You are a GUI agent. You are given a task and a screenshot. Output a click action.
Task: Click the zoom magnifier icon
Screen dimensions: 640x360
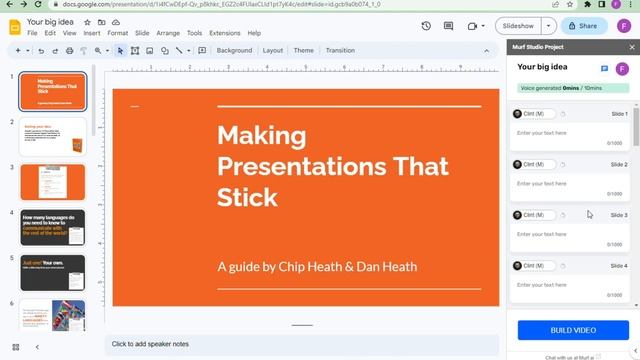(98, 51)
